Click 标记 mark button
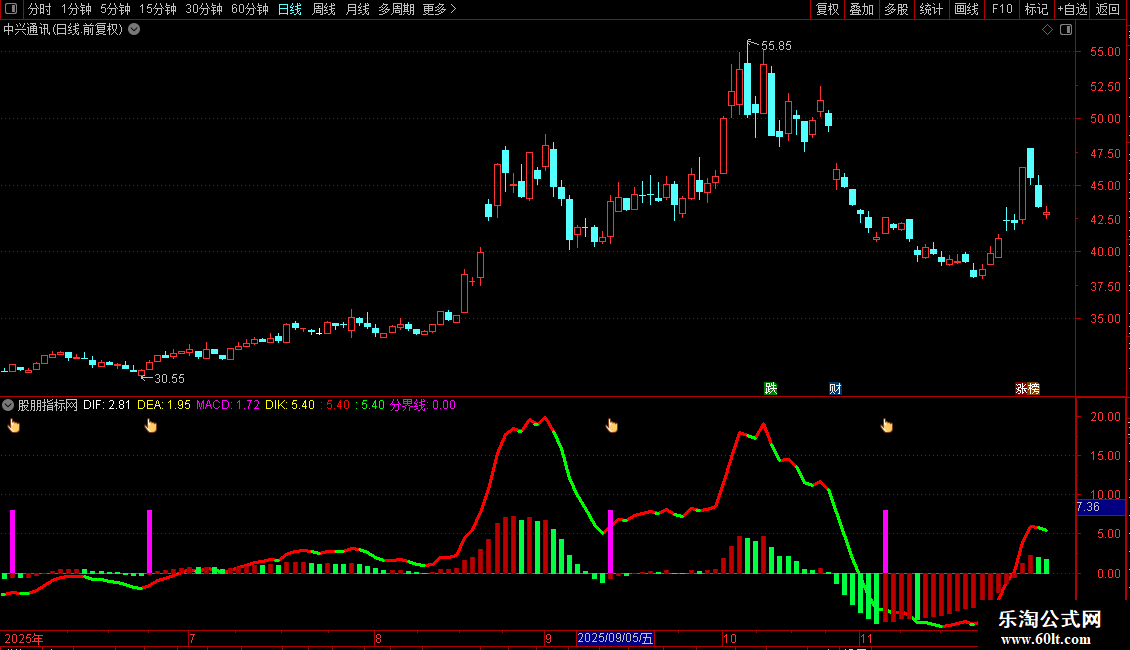The image size is (1130, 650). click(1036, 9)
